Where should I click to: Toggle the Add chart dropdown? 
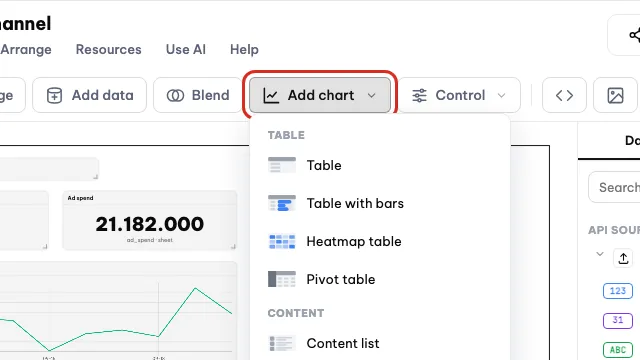click(320, 95)
